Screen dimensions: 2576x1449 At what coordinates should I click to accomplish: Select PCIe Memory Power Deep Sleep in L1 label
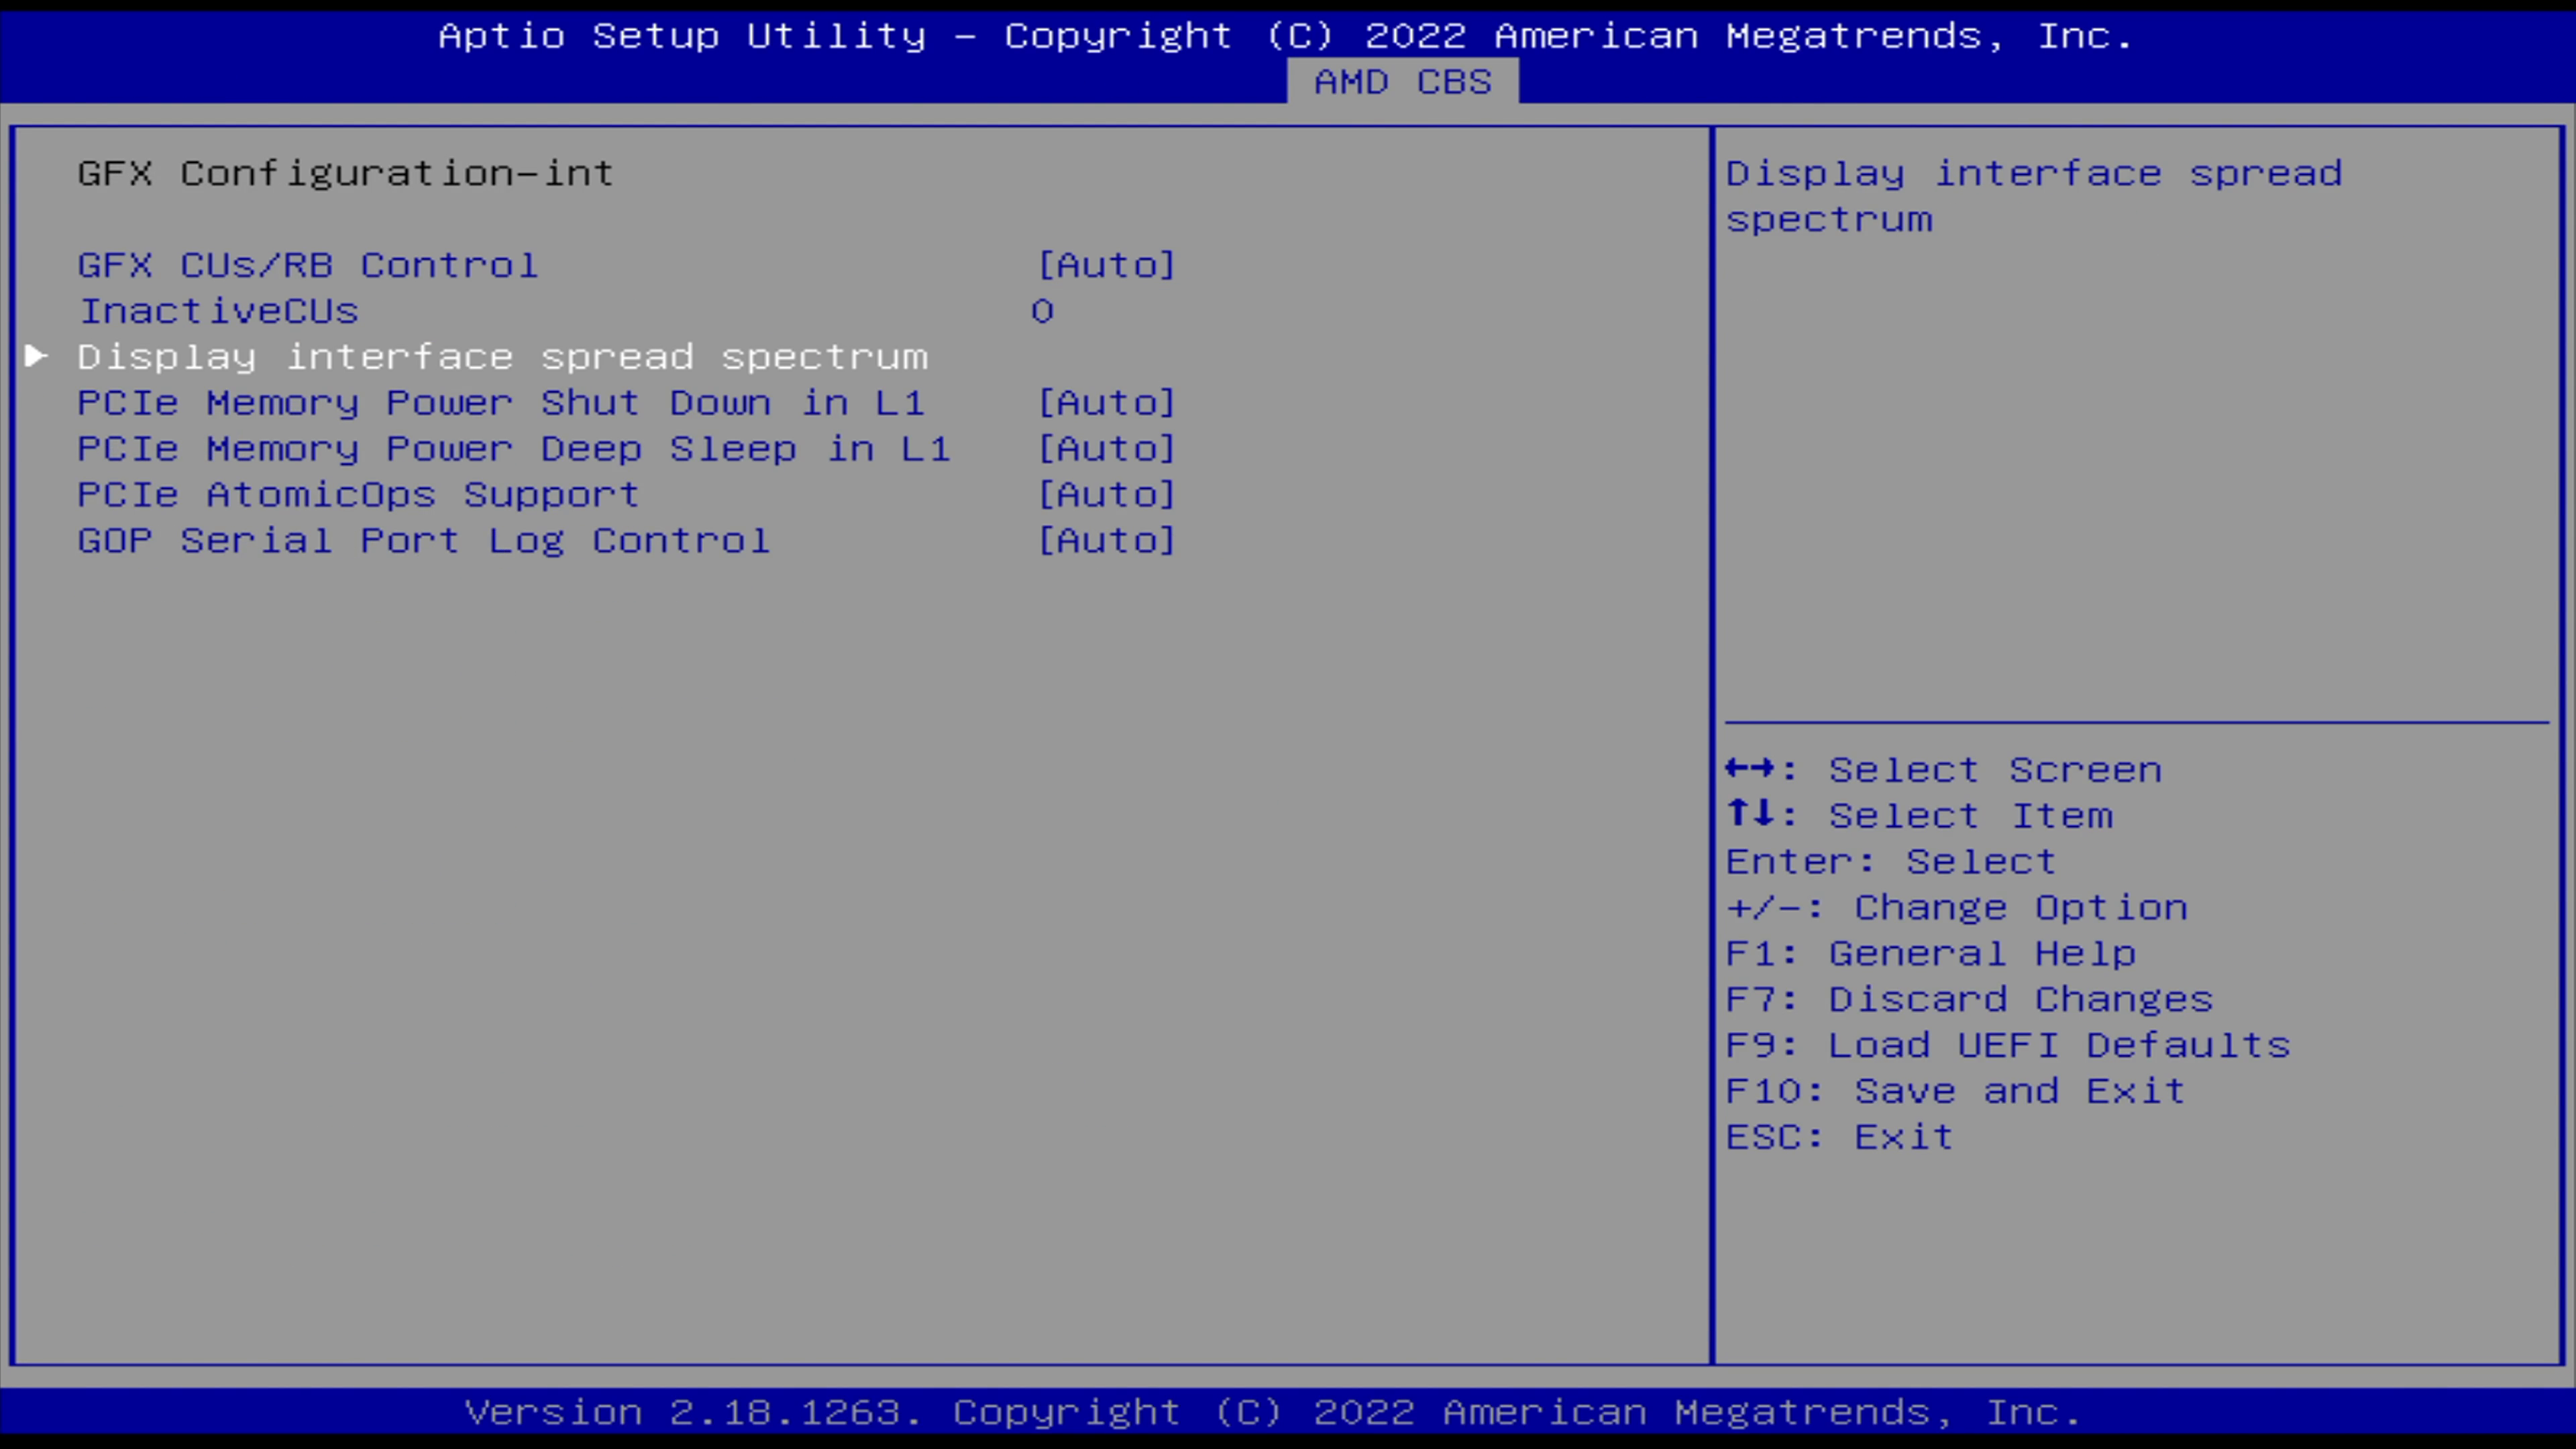tap(514, 449)
